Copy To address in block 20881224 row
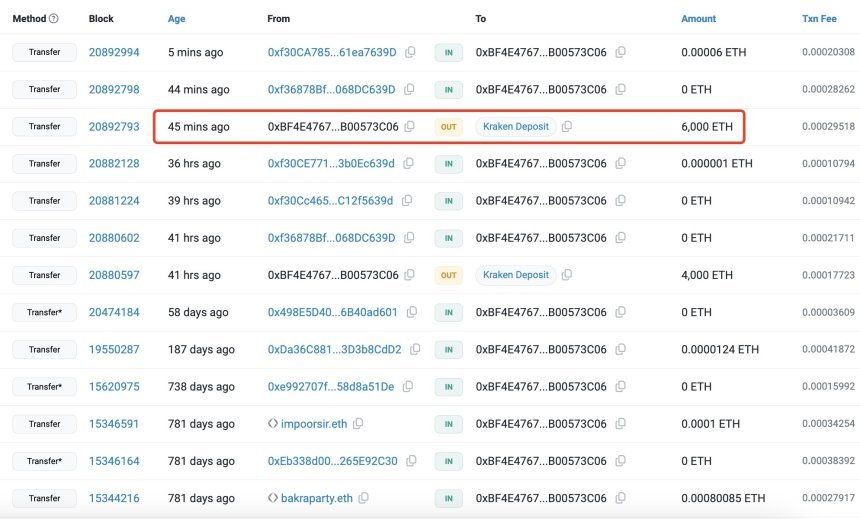The height and width of the screenshot is (519, 860). pos(620,201)
